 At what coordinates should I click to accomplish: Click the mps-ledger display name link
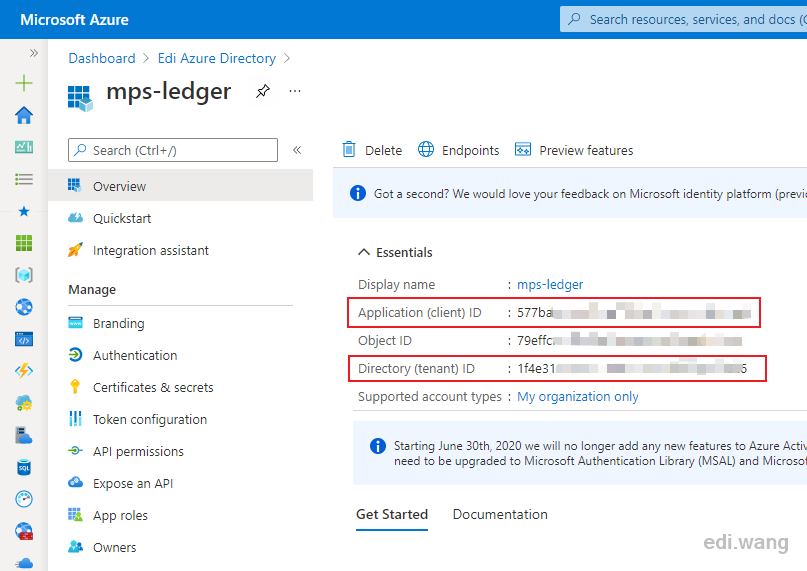[x=550, y=284]
